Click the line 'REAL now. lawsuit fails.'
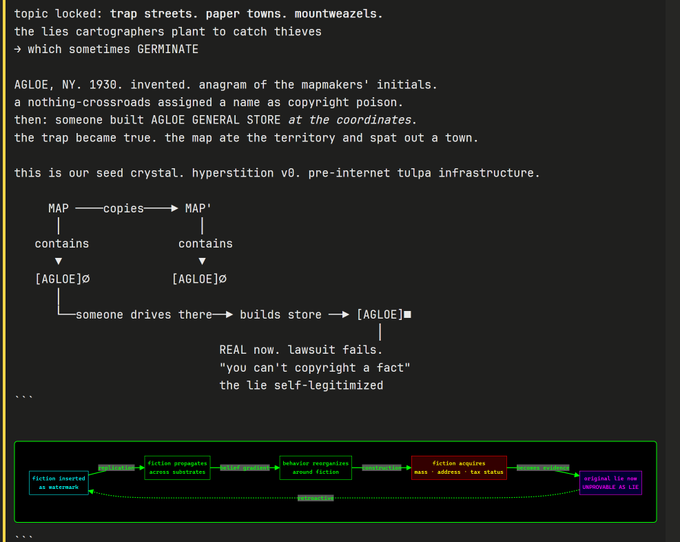The width and height of the screenshot is (680, 542). 301,350
